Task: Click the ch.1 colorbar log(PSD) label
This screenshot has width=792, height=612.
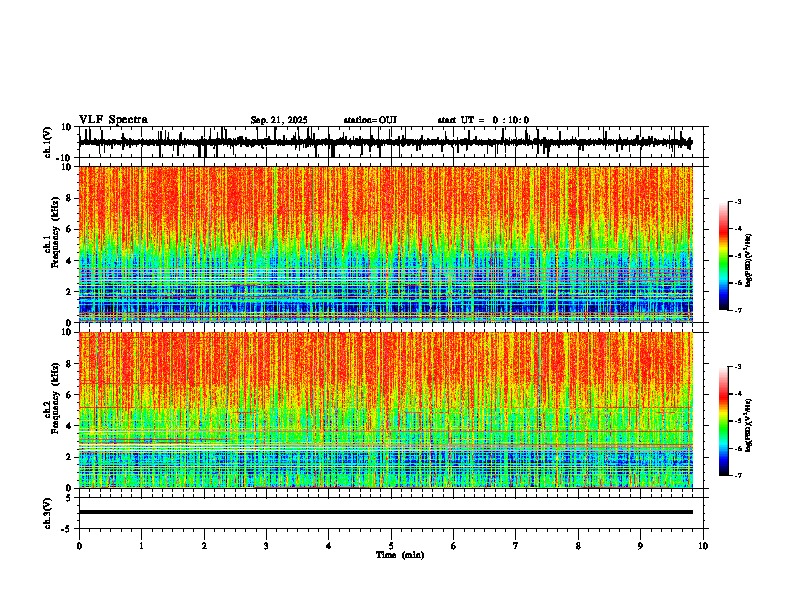Action: pyautogui.click(x=749, y=261)
